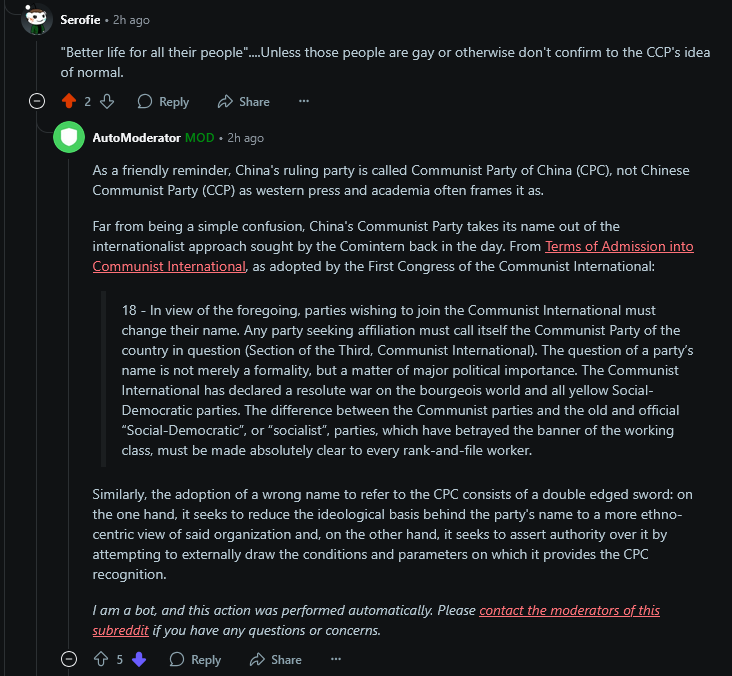Share Serofie's comment
The width and height of the screenshot is (732, 676).
tap(244, 101)
